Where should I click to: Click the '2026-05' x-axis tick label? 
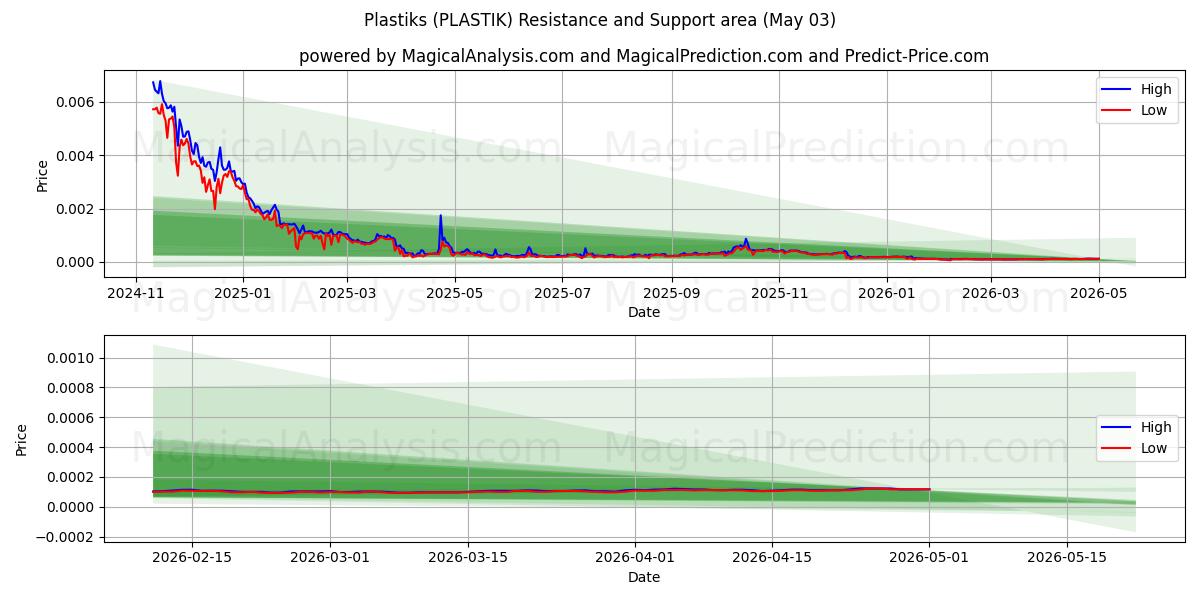pos(1099,293)
